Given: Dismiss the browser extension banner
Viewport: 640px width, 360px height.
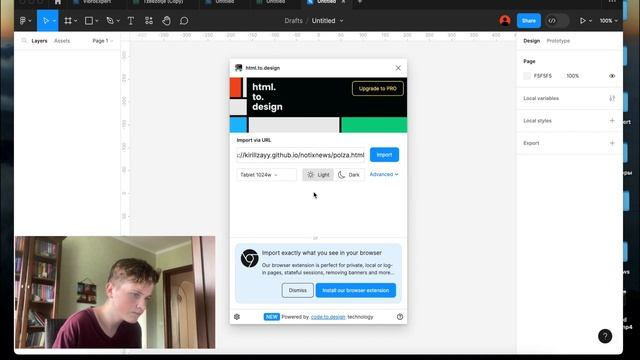Looking at the screenshot, I should pyautogui.click(x=298, y=290).
